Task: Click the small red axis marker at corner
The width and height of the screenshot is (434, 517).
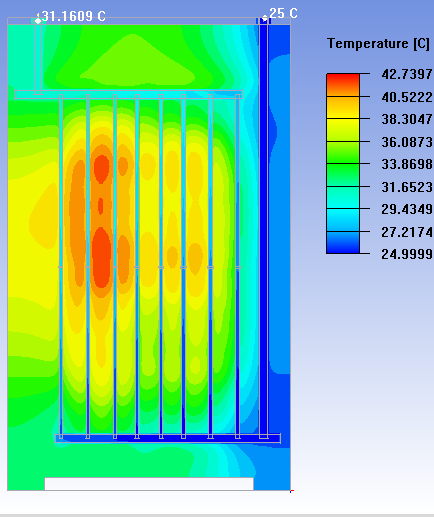Action: (292, 491)
